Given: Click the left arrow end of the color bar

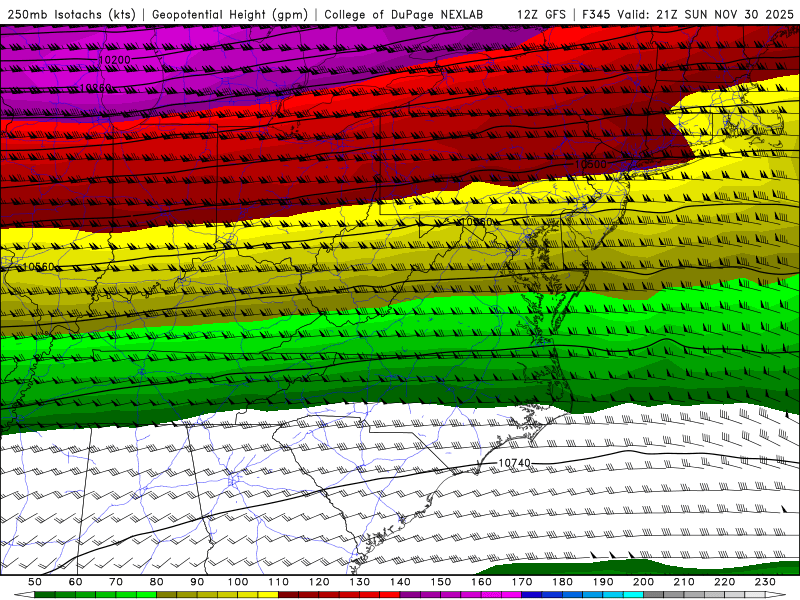Looking at the screenshot, I should click(24, 595).
